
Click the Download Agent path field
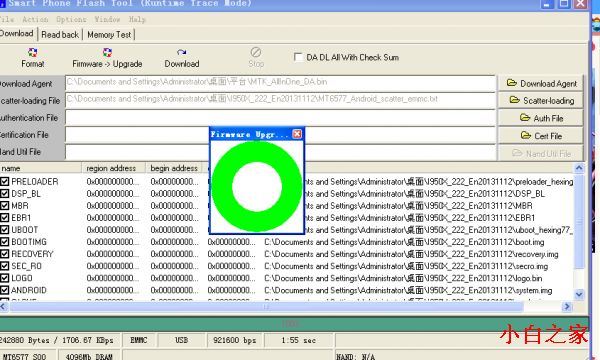point(280,83)
